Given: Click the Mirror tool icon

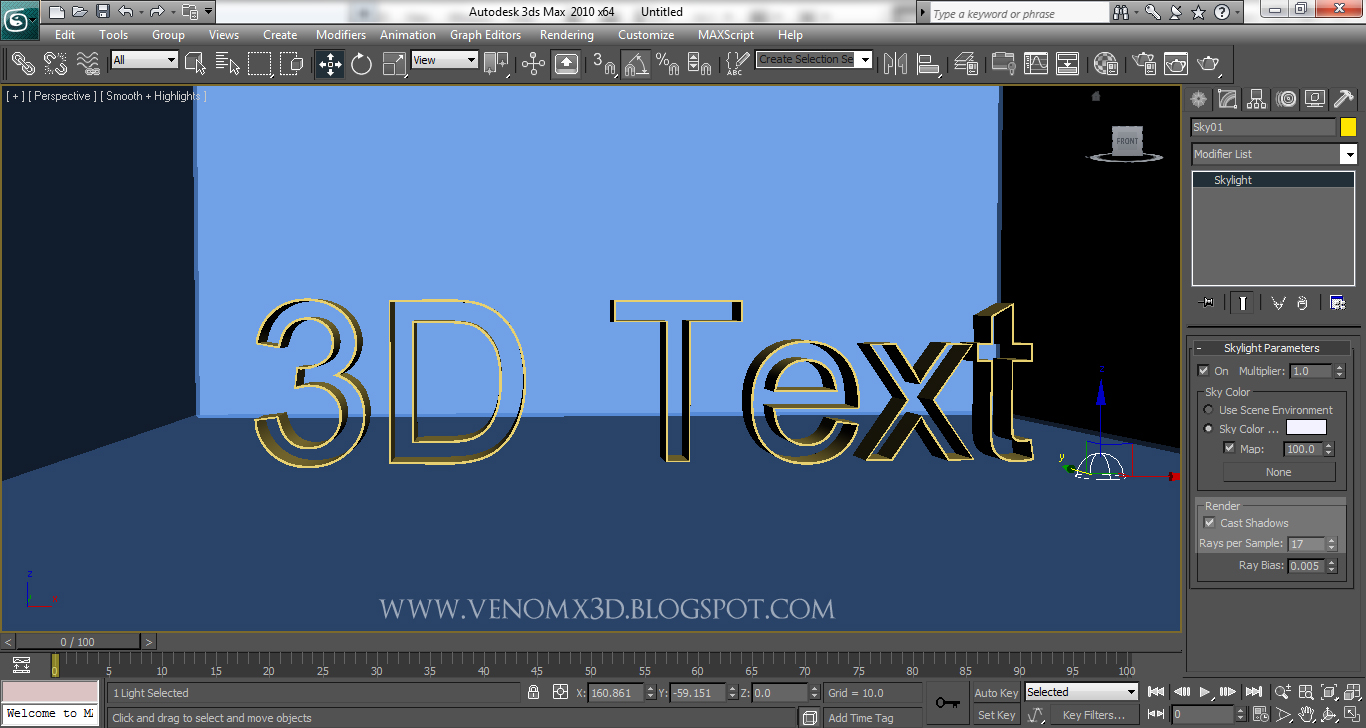Looking at the screenshot, I should click(895, 63).
